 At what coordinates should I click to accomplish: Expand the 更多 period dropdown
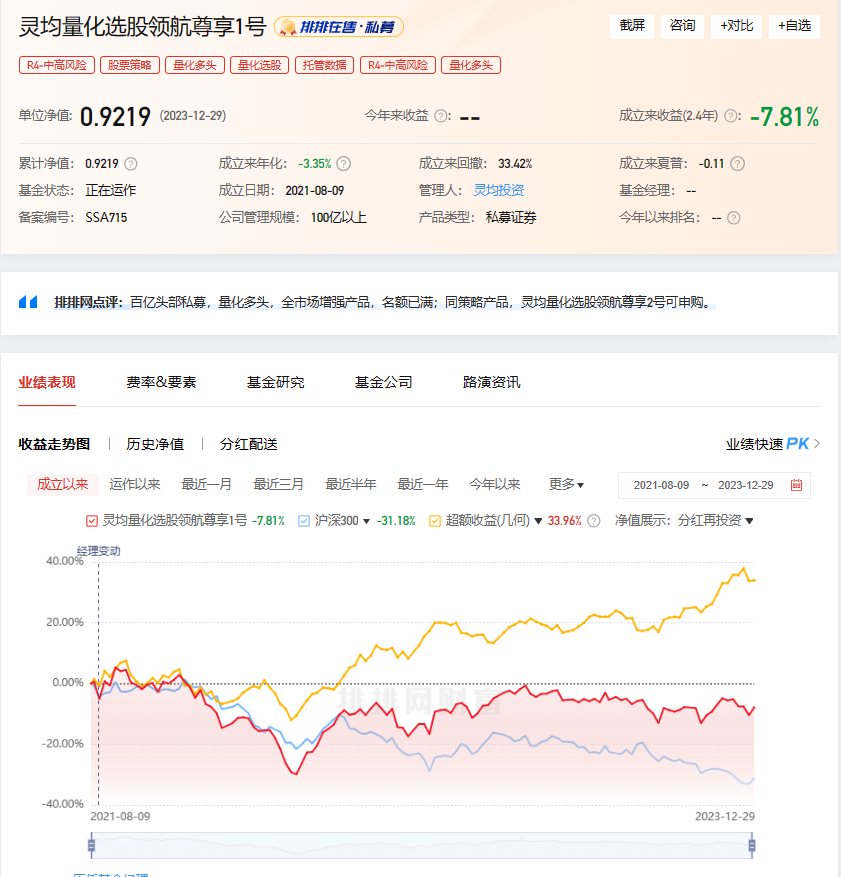point(566,484)
